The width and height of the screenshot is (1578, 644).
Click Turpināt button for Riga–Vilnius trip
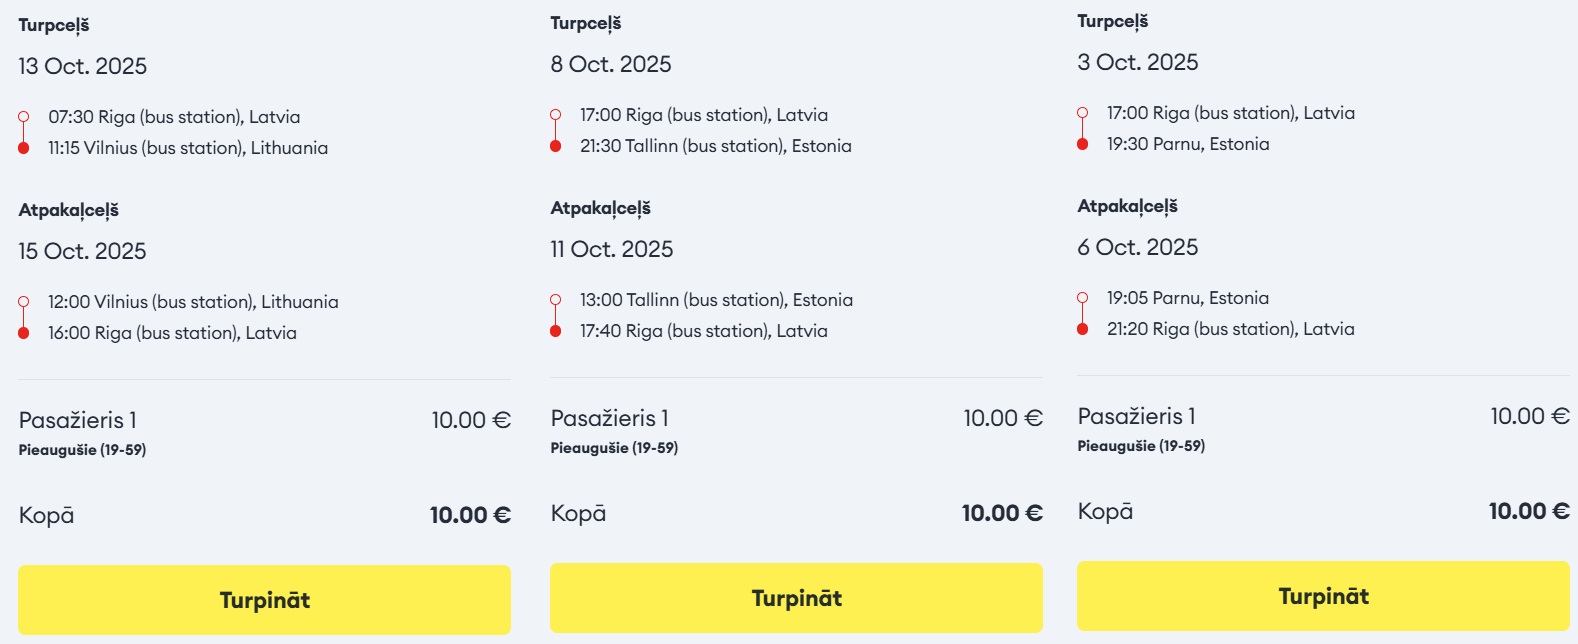(264, 600)
